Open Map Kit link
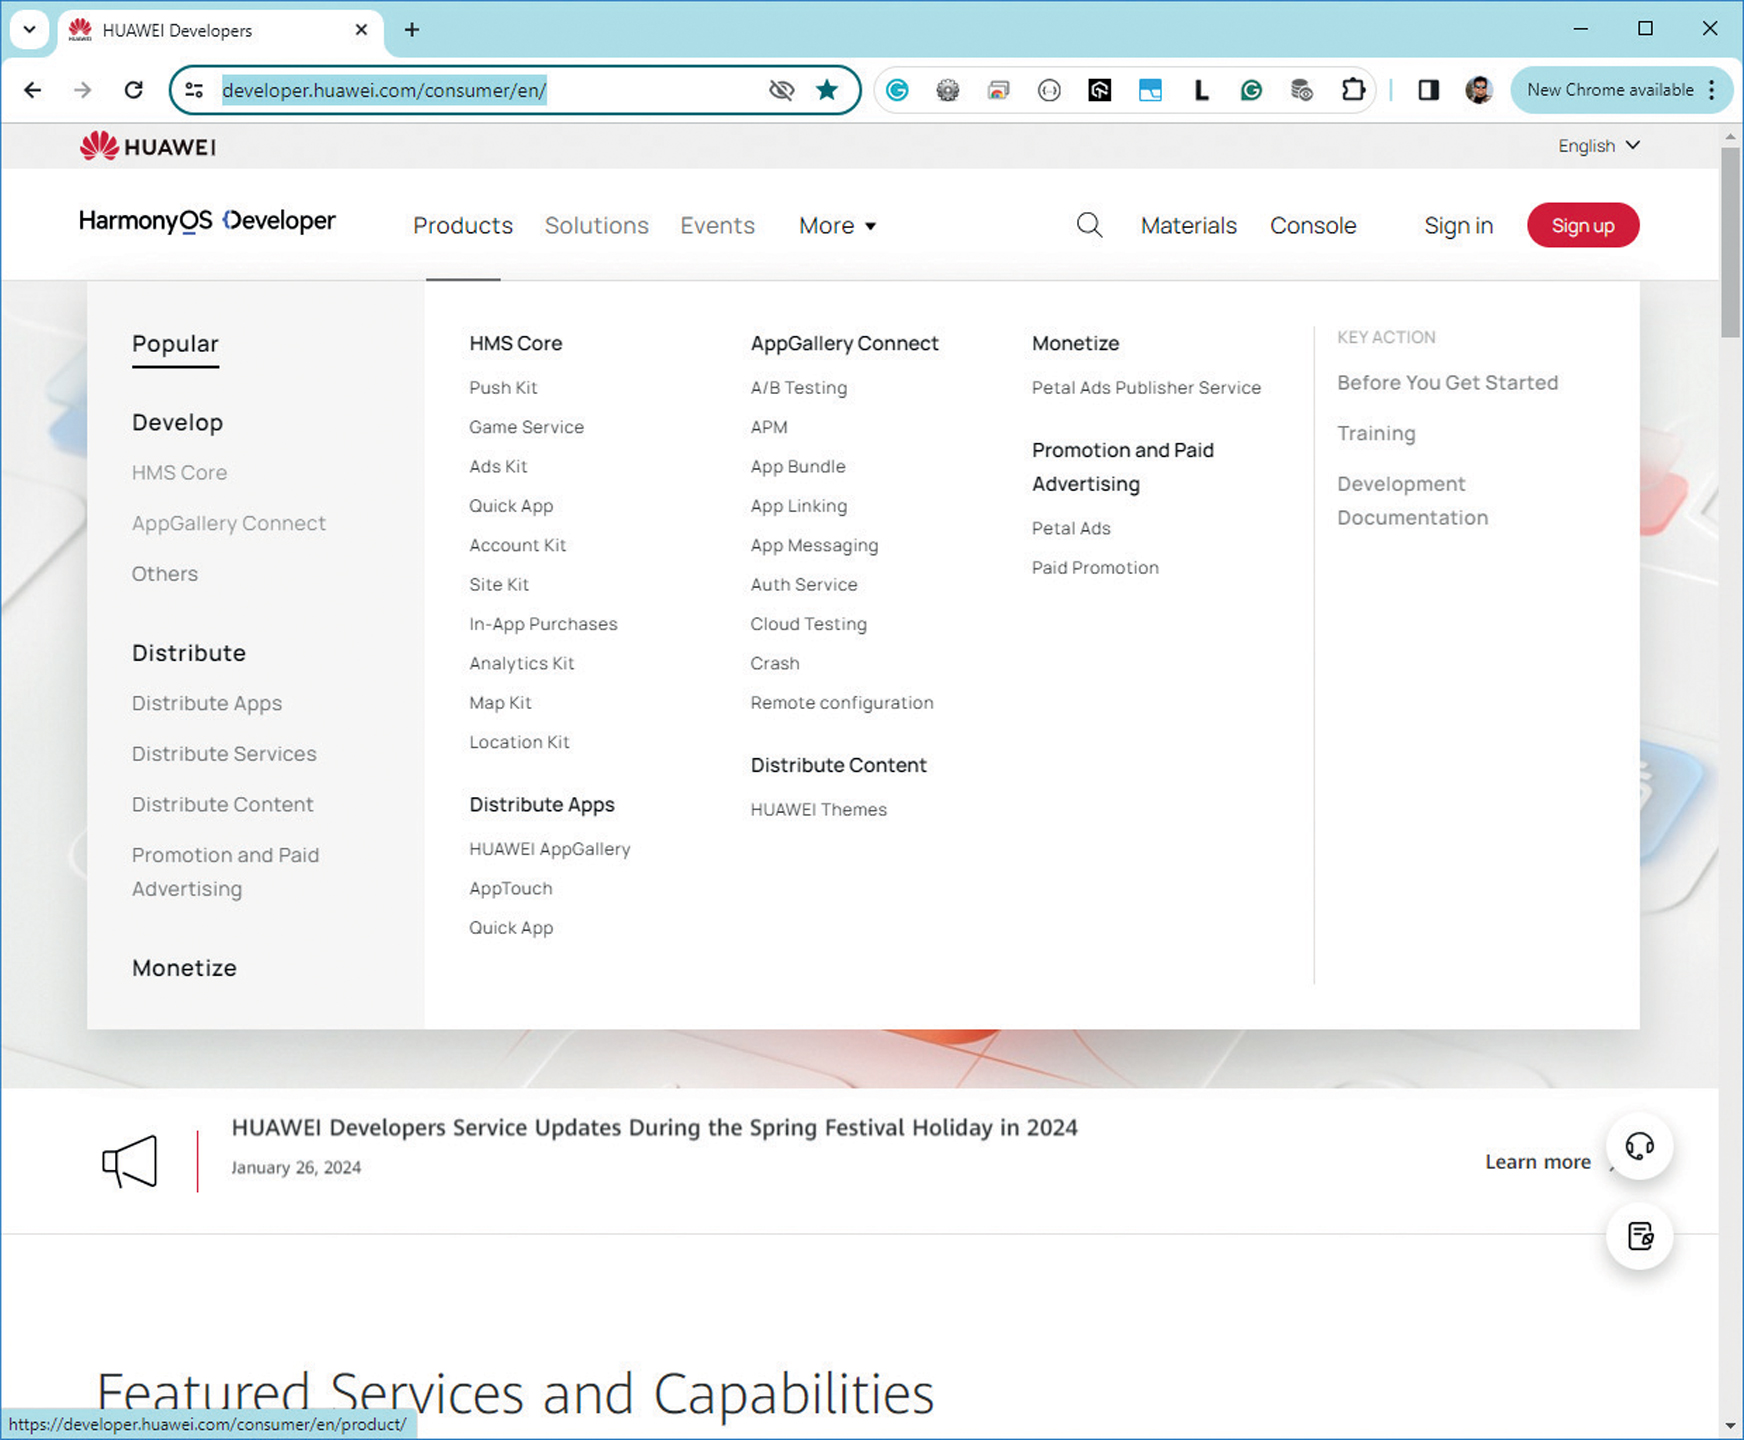The height and width of the screenshot is (1440, 1744). click(x=500, y=702)
